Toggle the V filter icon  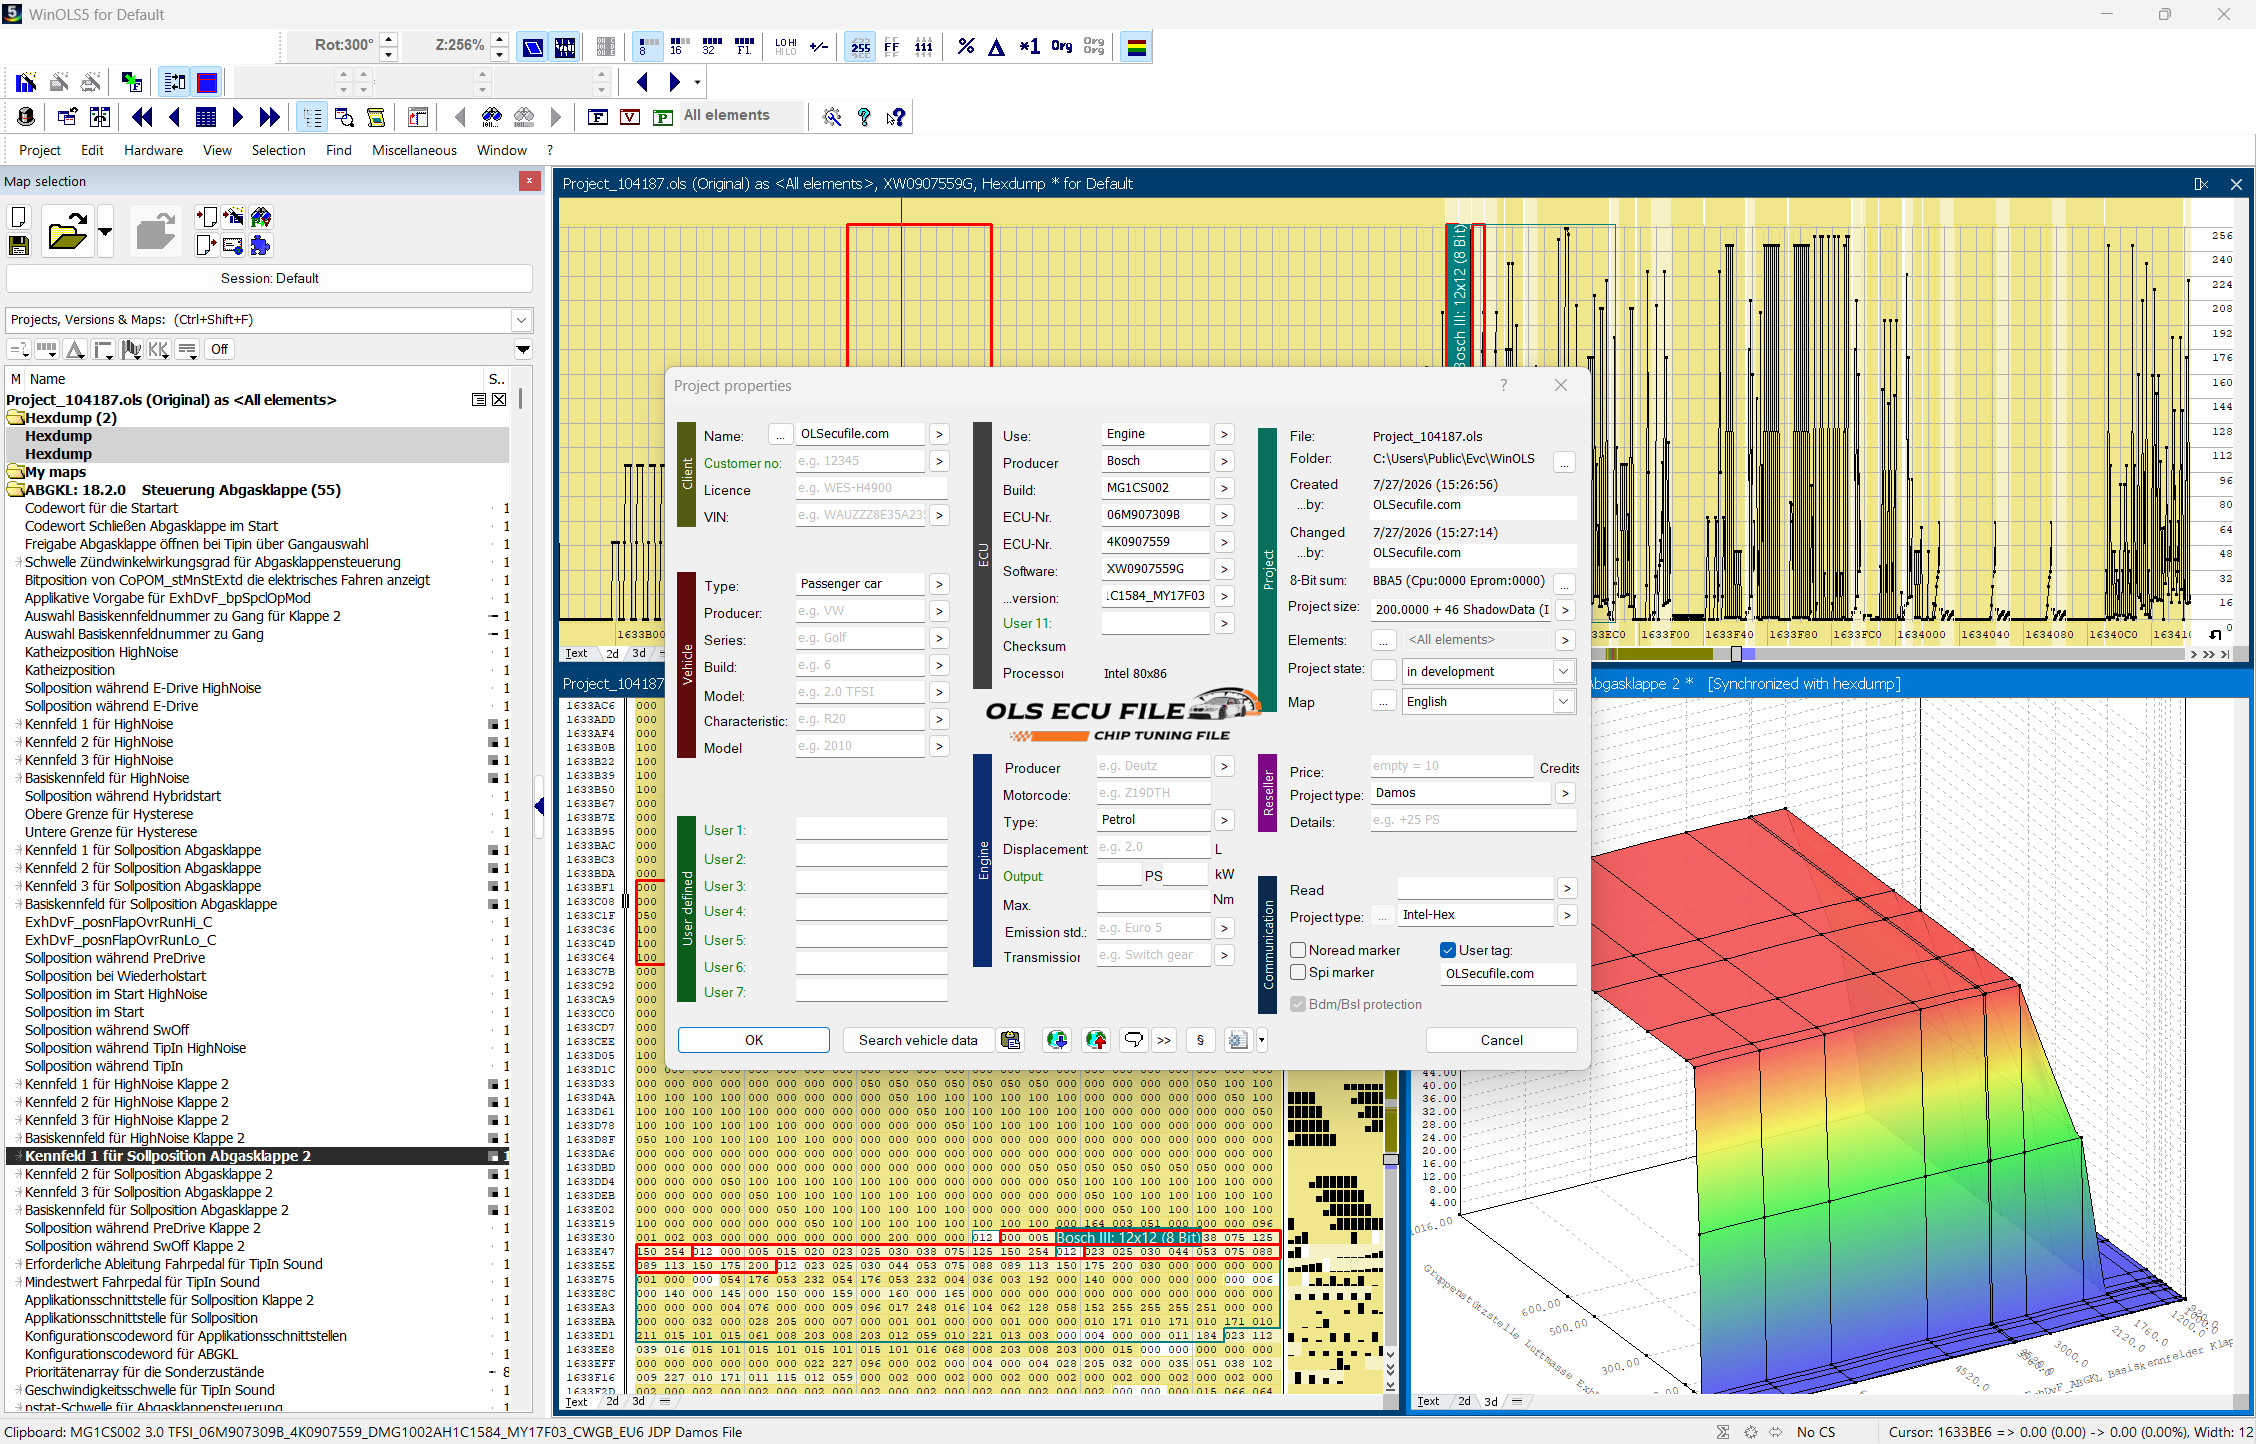630,117
